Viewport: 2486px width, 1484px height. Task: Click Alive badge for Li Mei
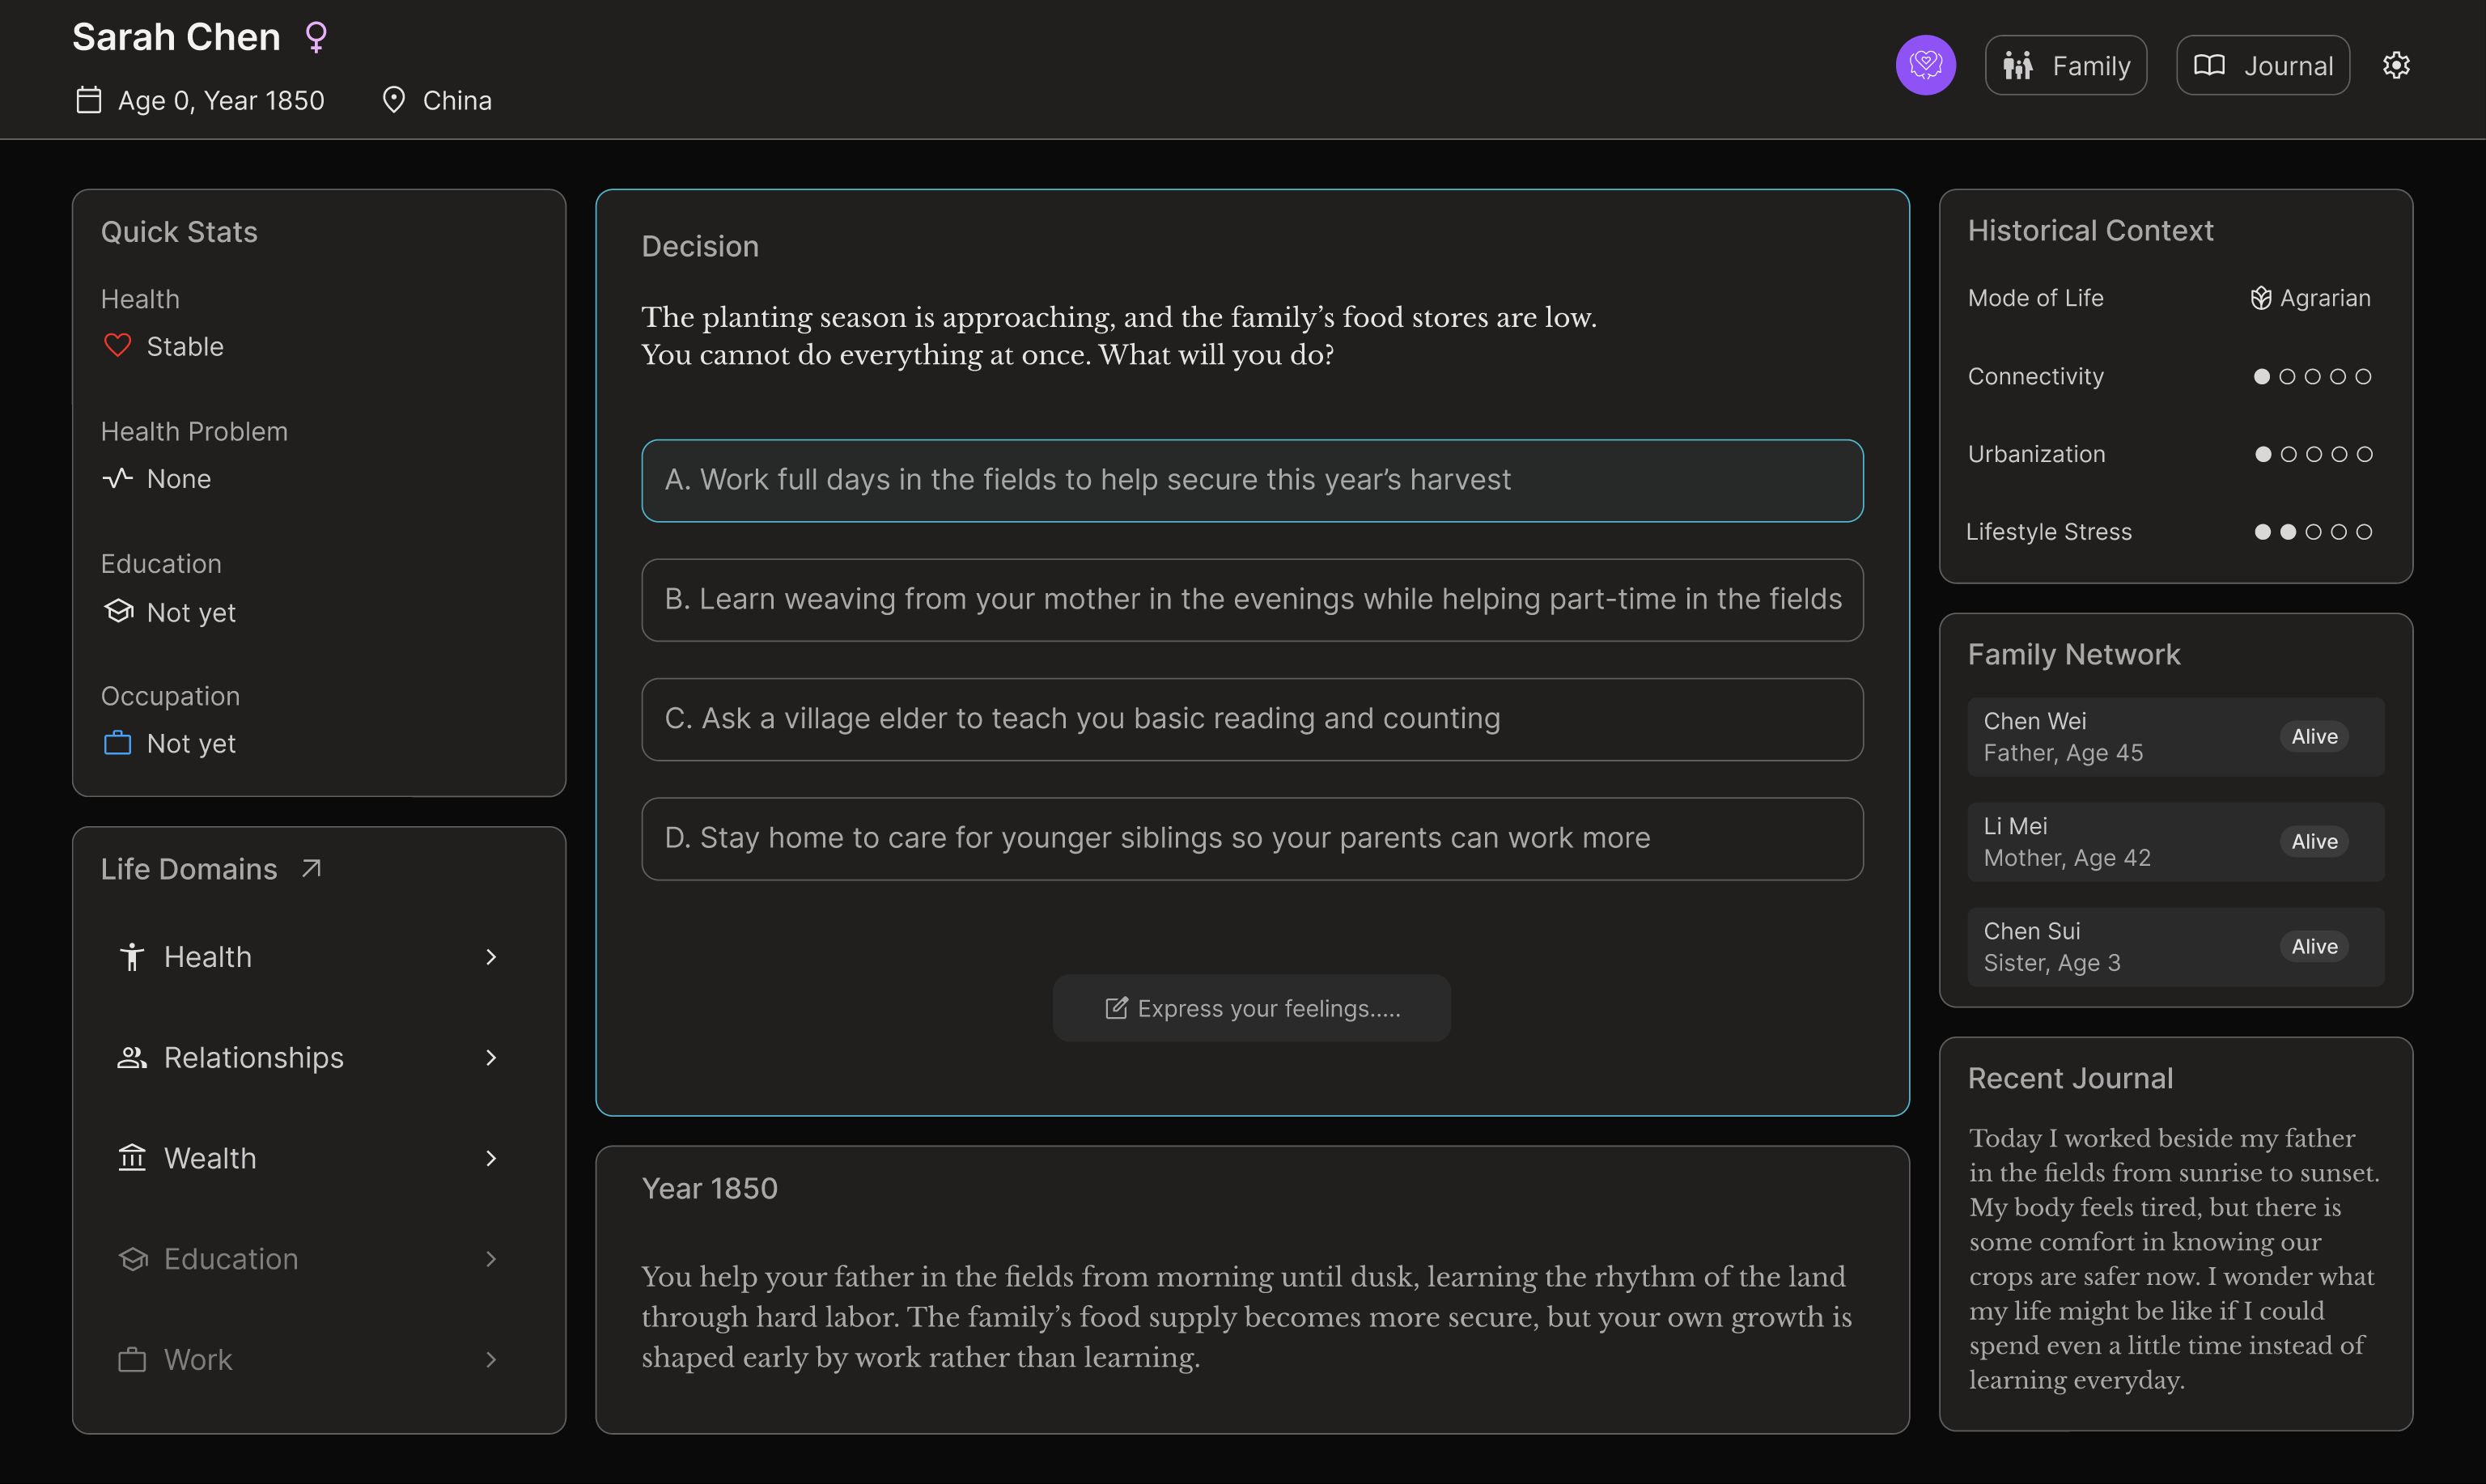pos(2314,842)
